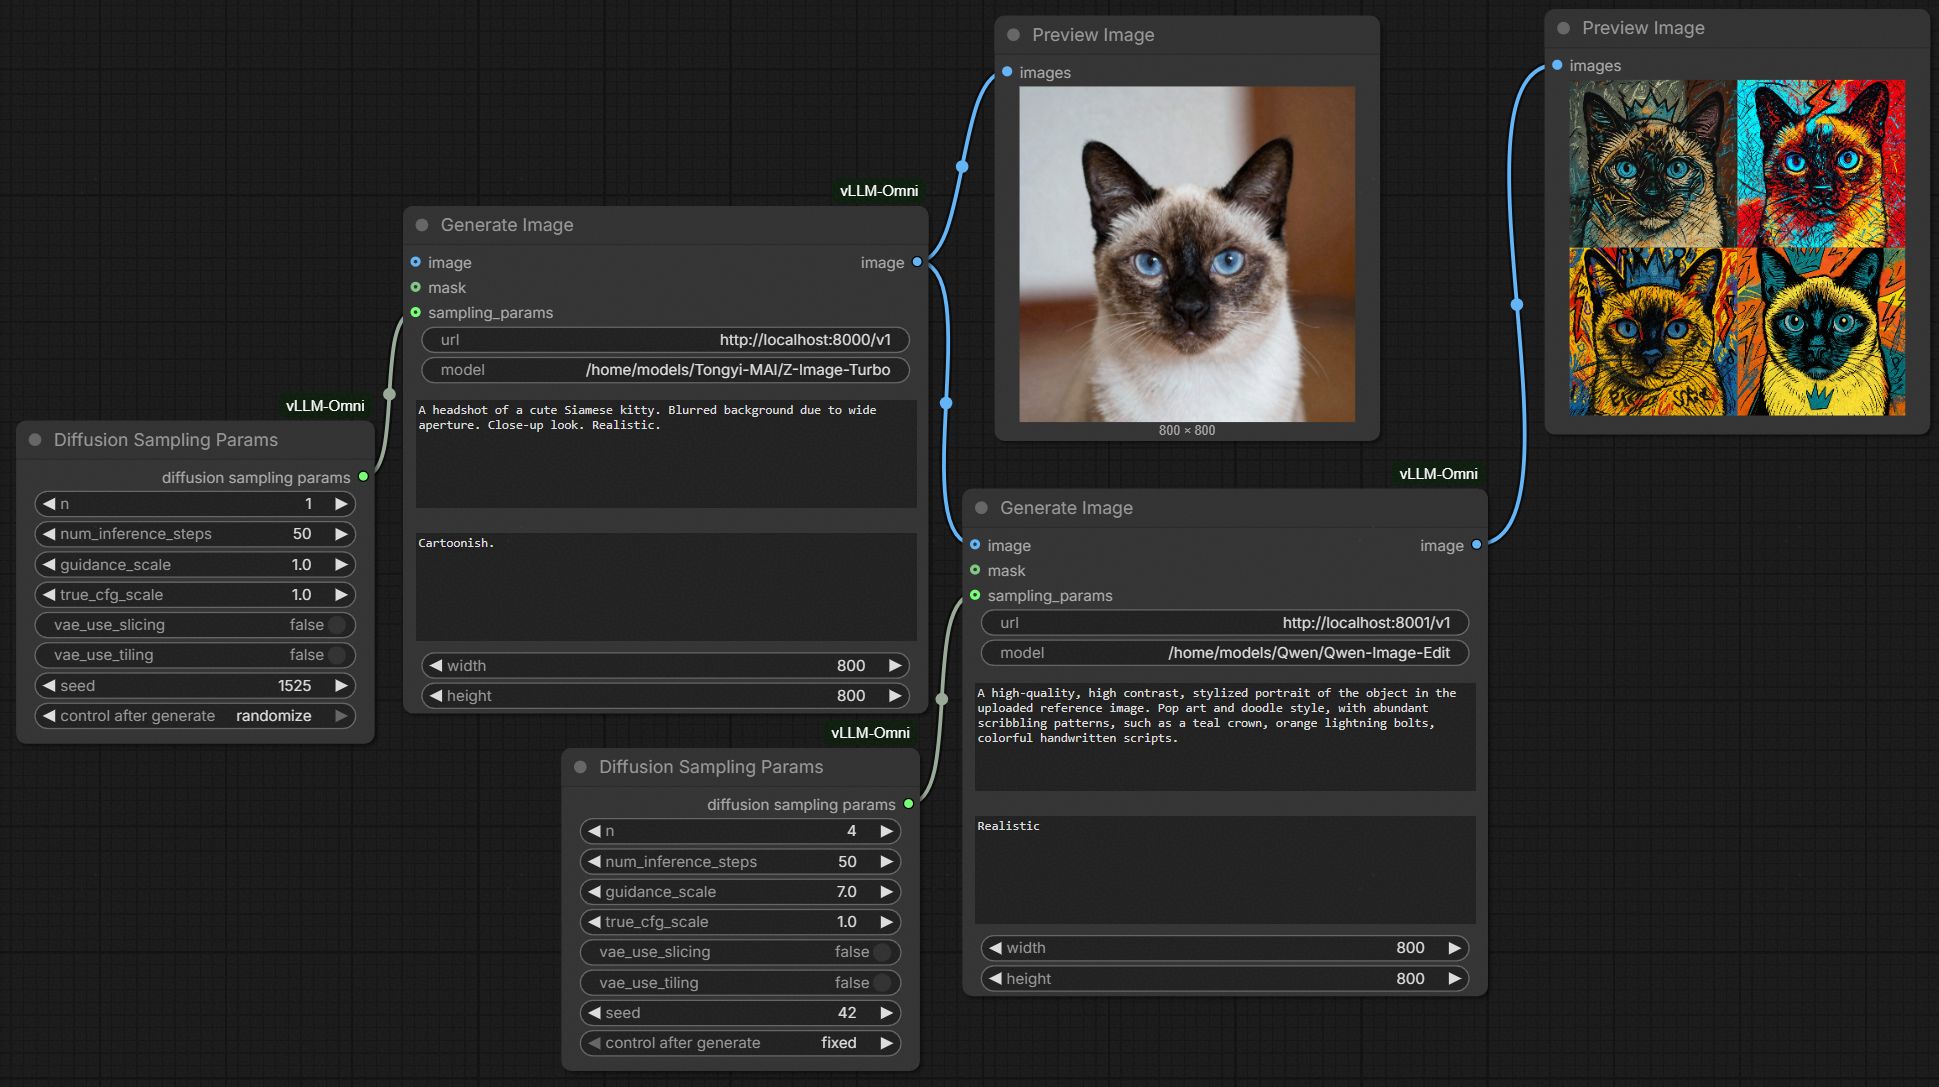1939x1087 pixels.
Task: Toggle vae_use_slicing in the seed-1525 sampling node
Action: tap(195, 625)
